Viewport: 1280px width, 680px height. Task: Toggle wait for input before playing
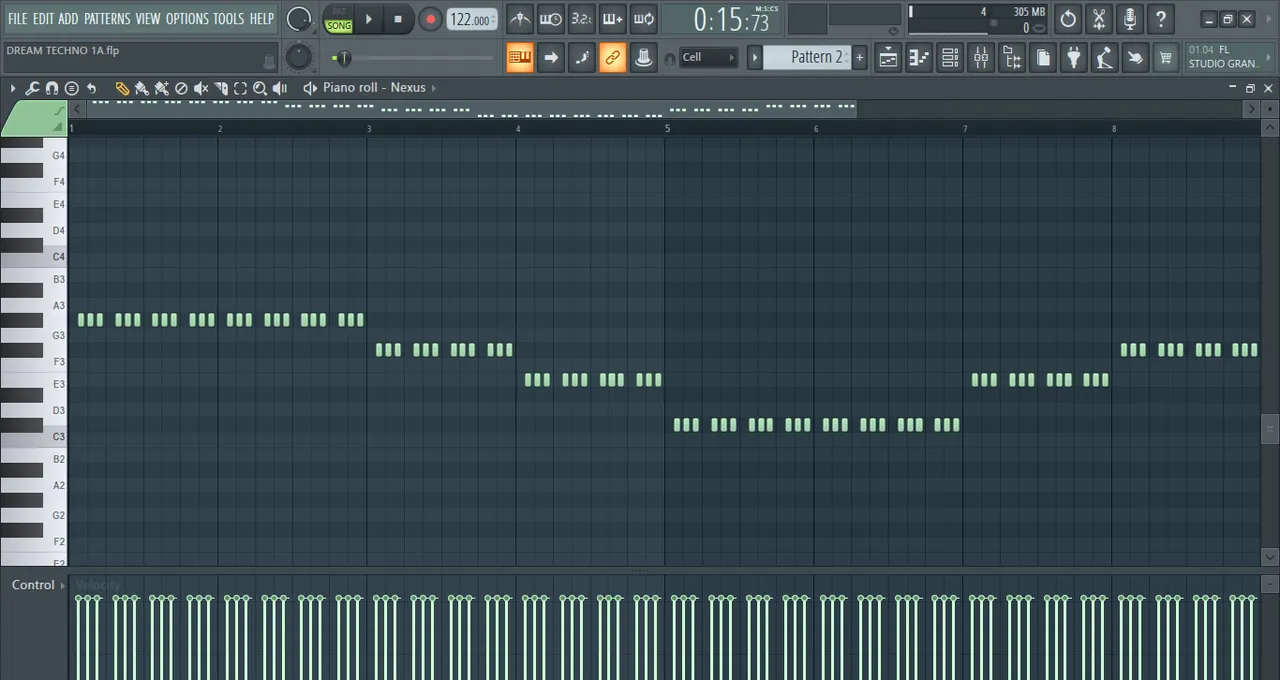click(550, 19)
